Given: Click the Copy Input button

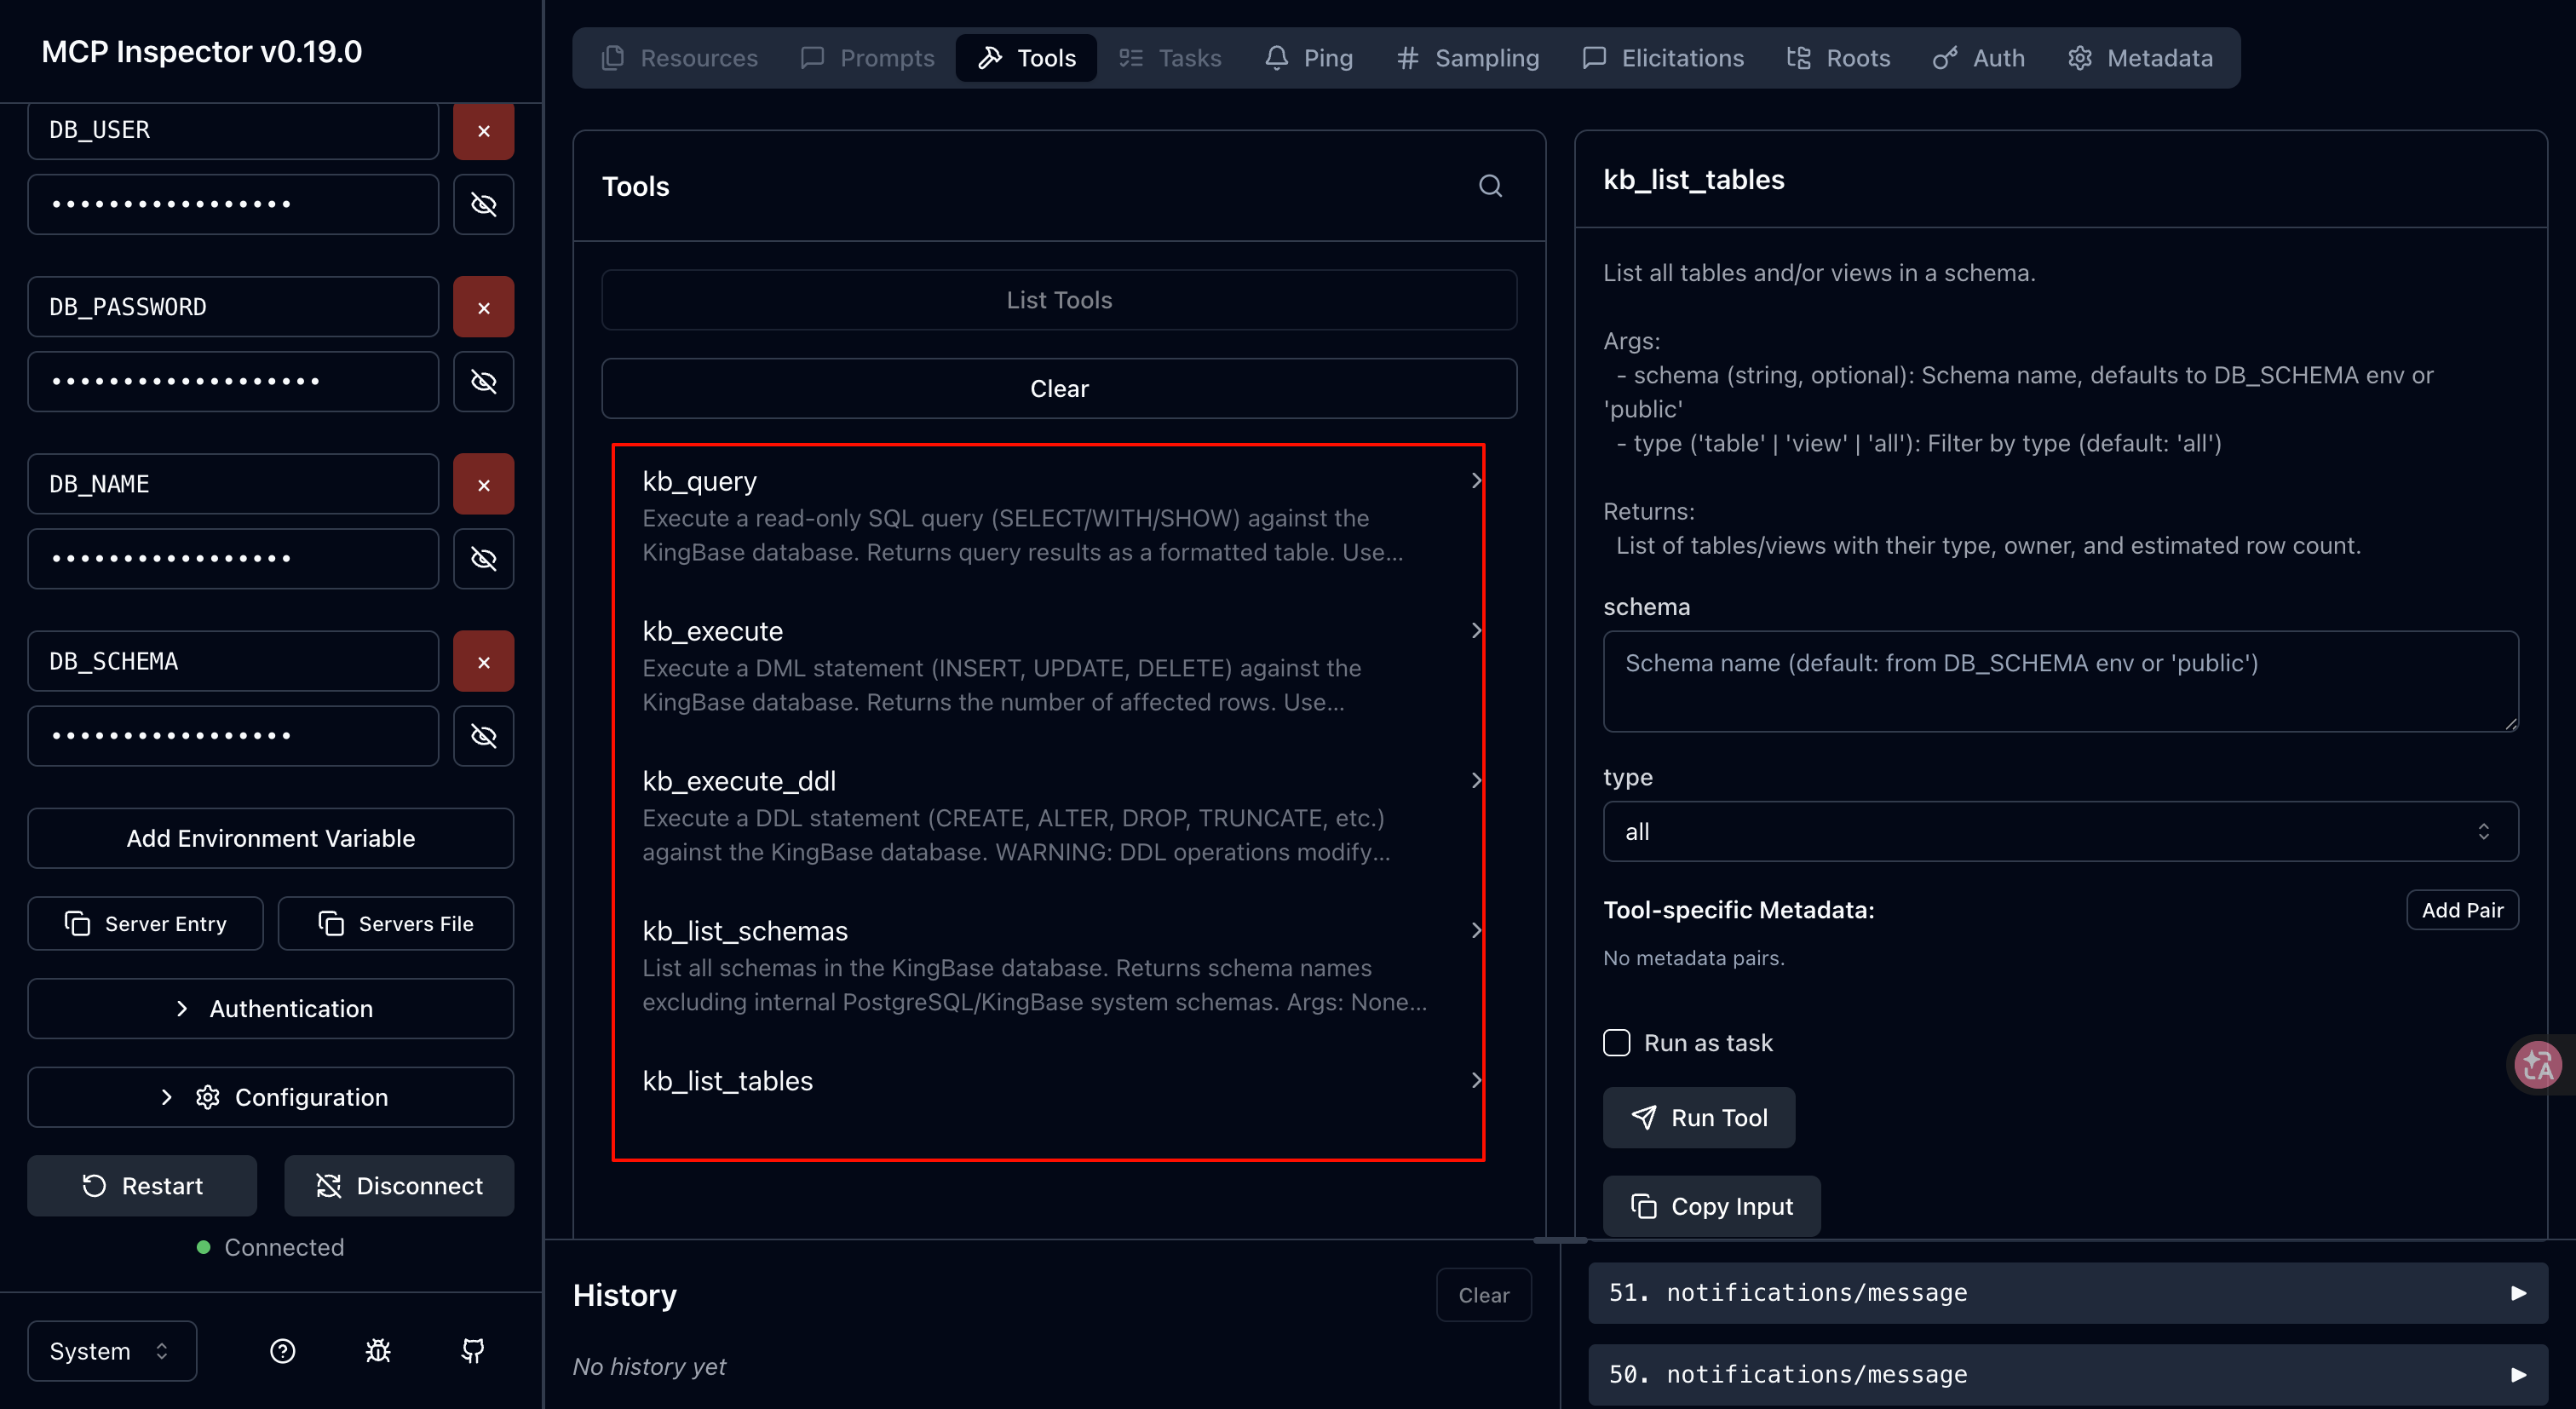Looking at the screenshot, I should [1711, 1206].
